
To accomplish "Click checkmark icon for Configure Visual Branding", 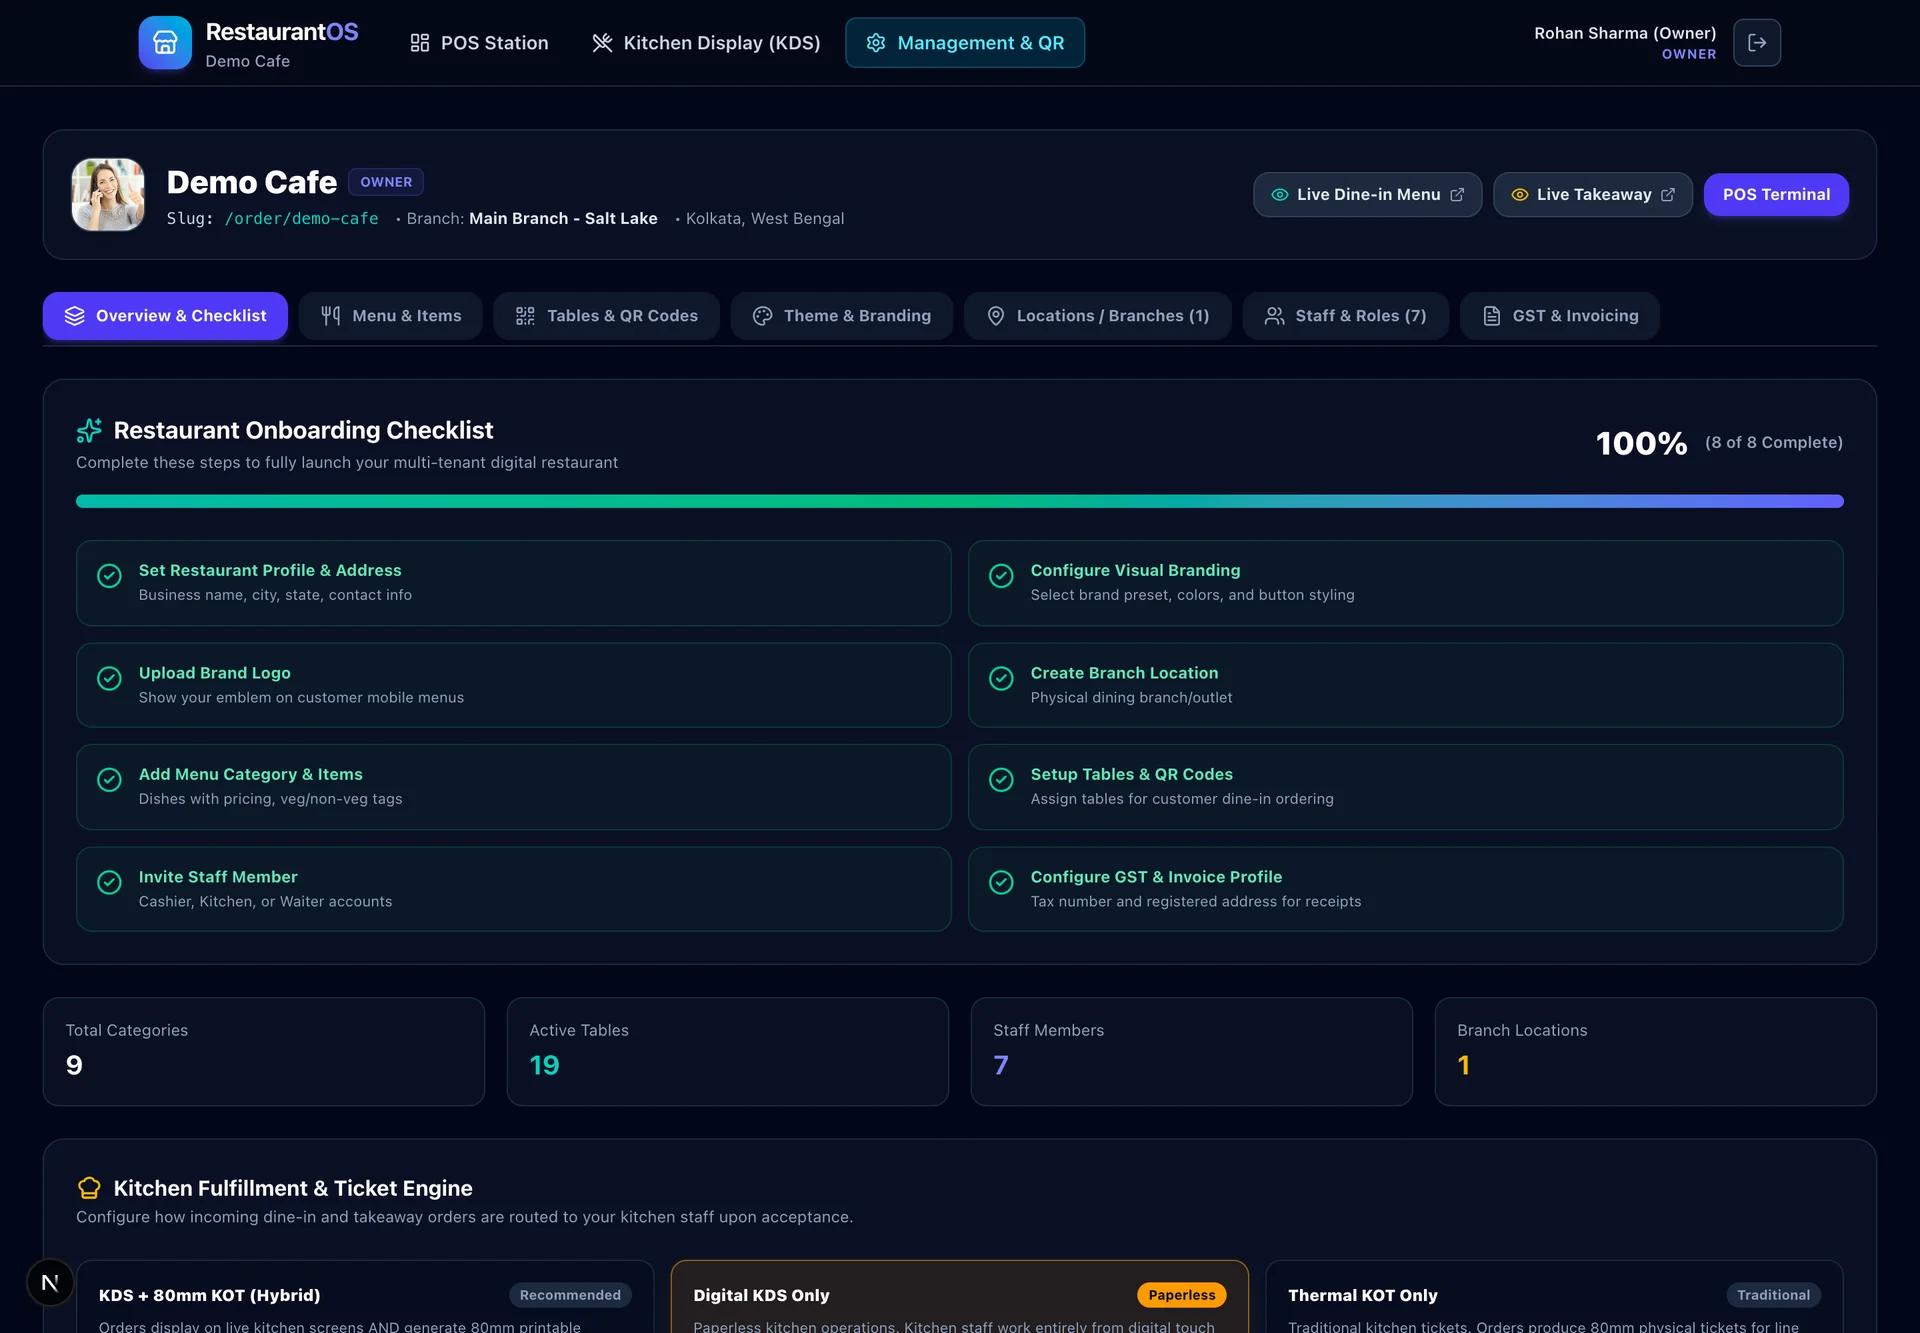I will [x=1001, y=576].
